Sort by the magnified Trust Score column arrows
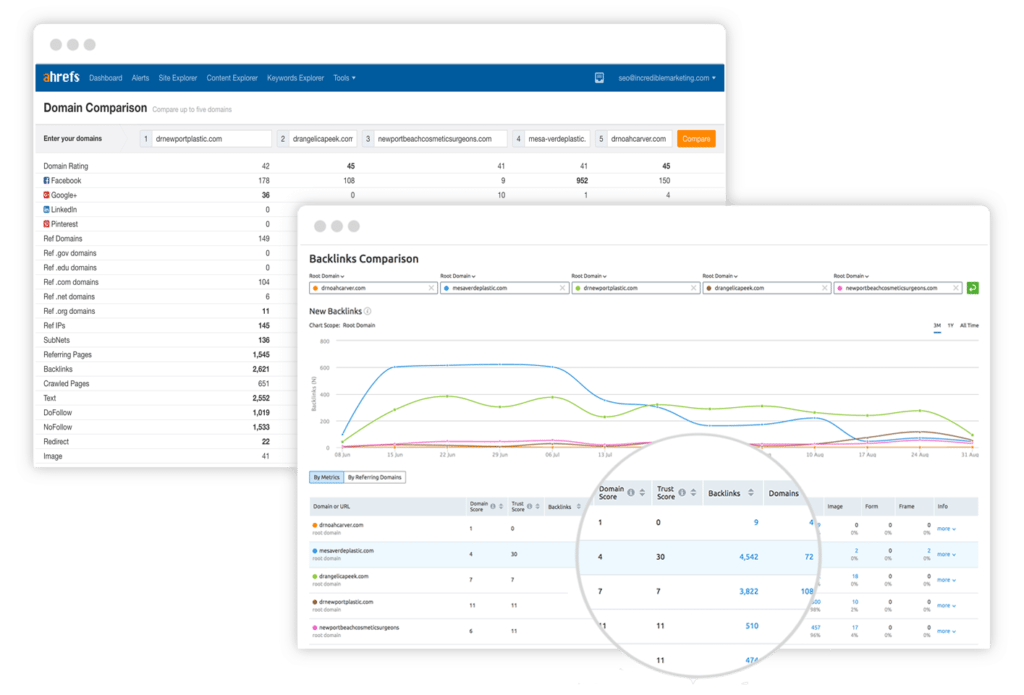1024x695 pixels. click(694, 493)
